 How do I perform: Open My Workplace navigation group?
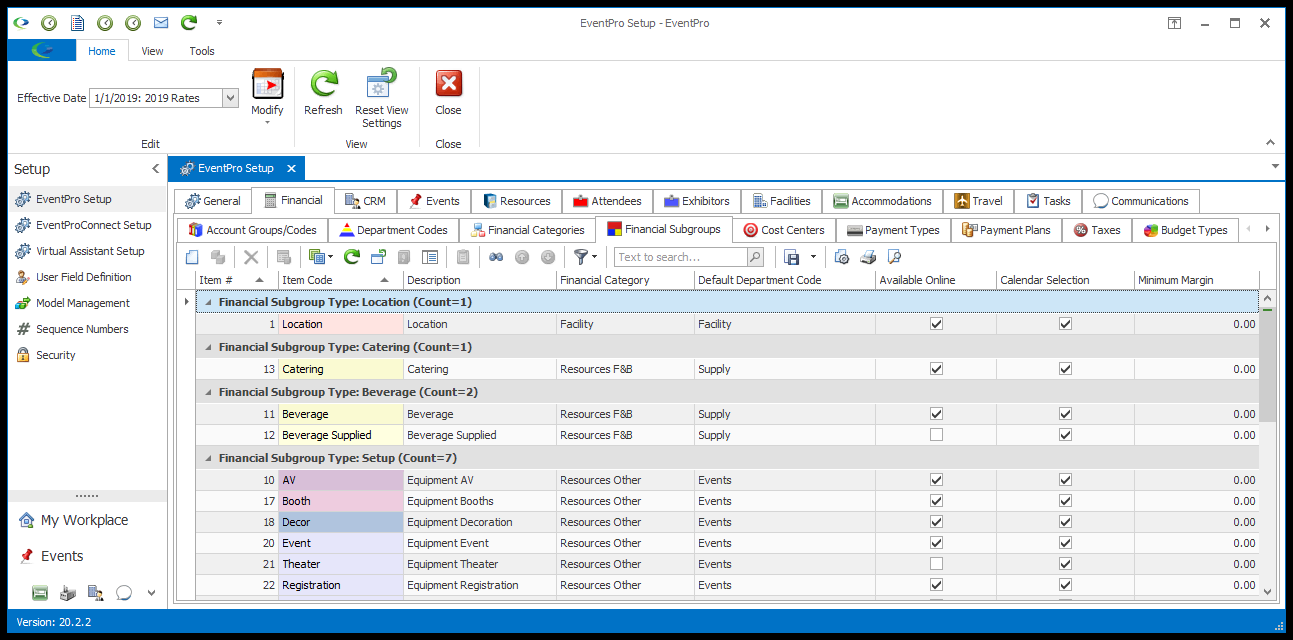(x=88, y=520)
